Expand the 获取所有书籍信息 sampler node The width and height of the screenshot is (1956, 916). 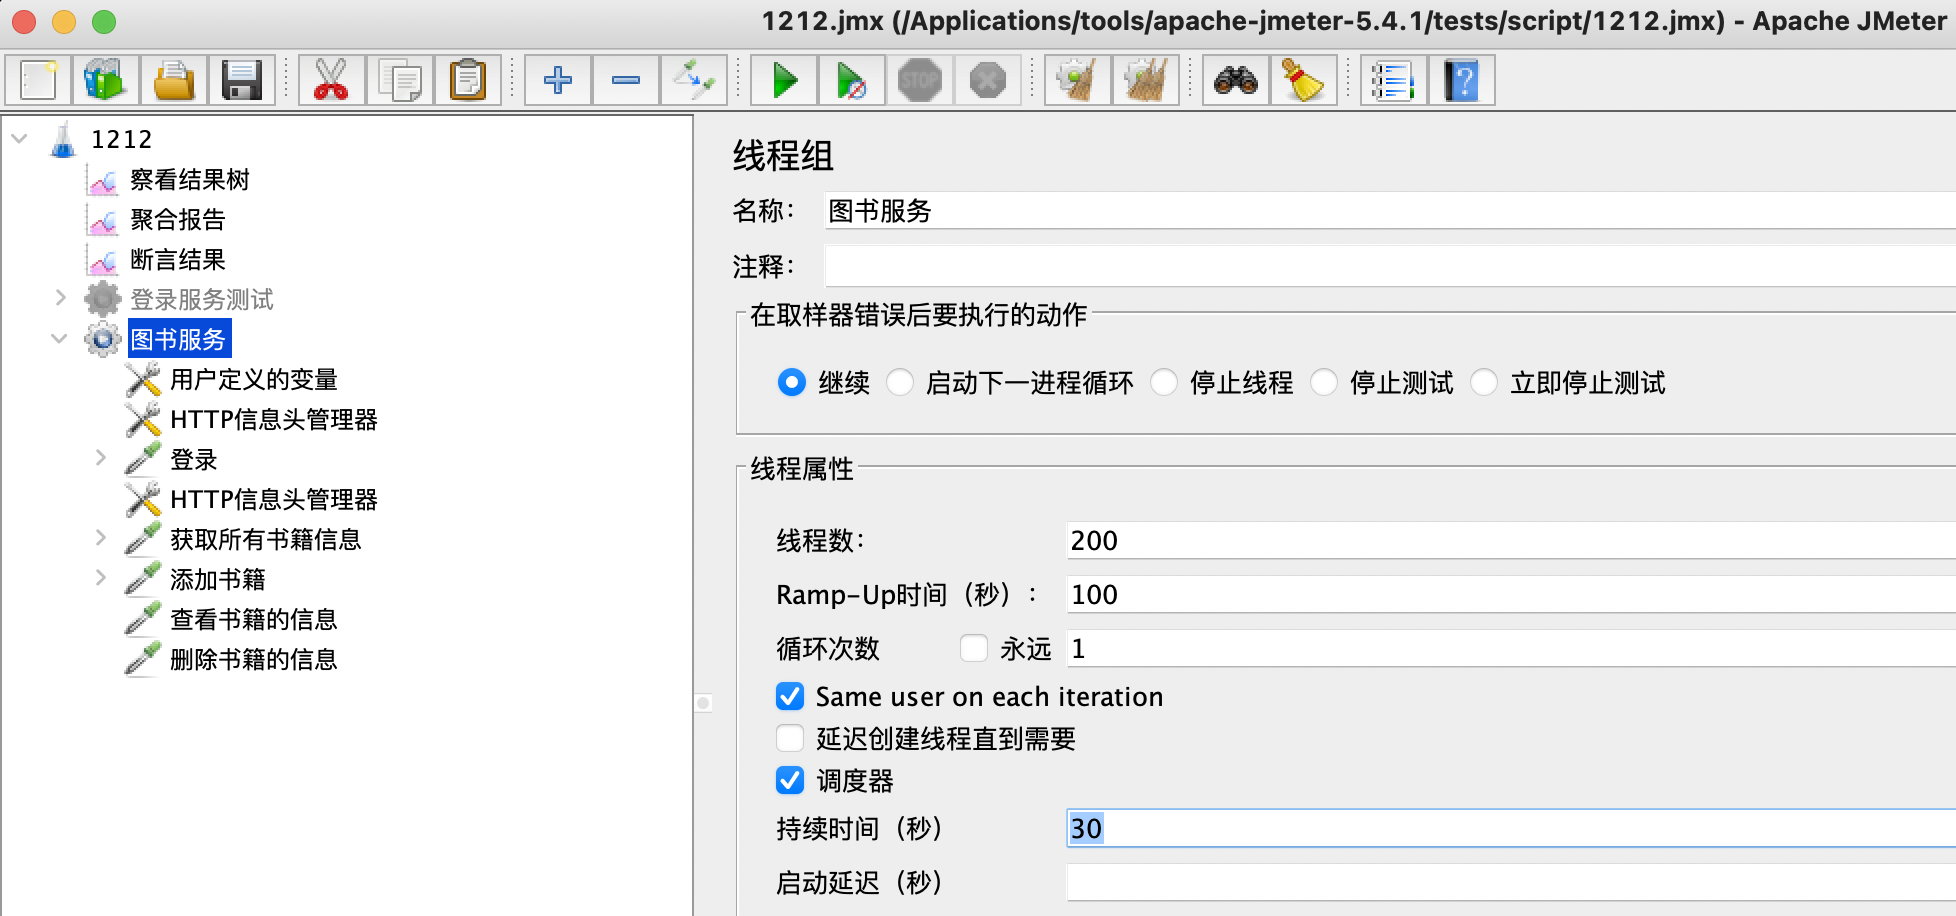pos(101,538)
